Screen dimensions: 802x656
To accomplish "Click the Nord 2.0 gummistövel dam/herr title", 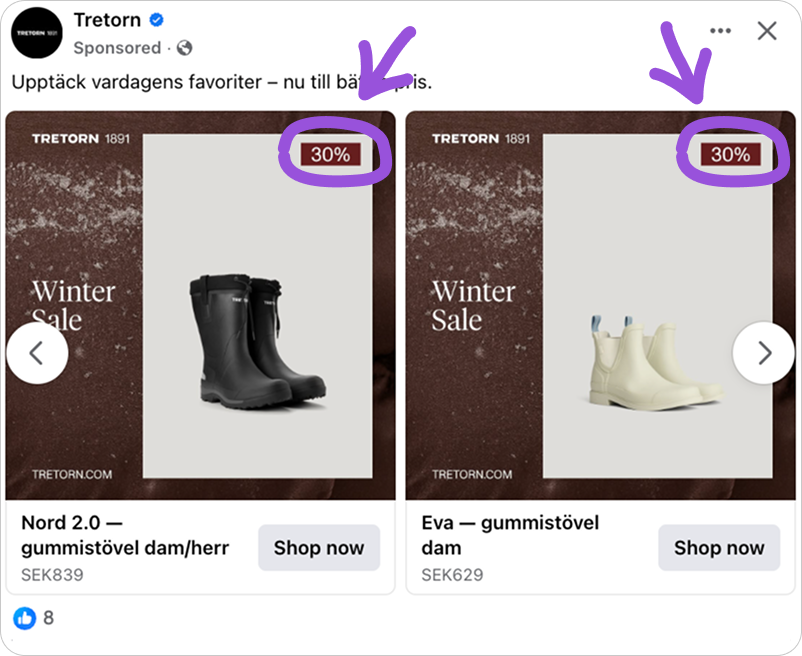I will 125,535.
